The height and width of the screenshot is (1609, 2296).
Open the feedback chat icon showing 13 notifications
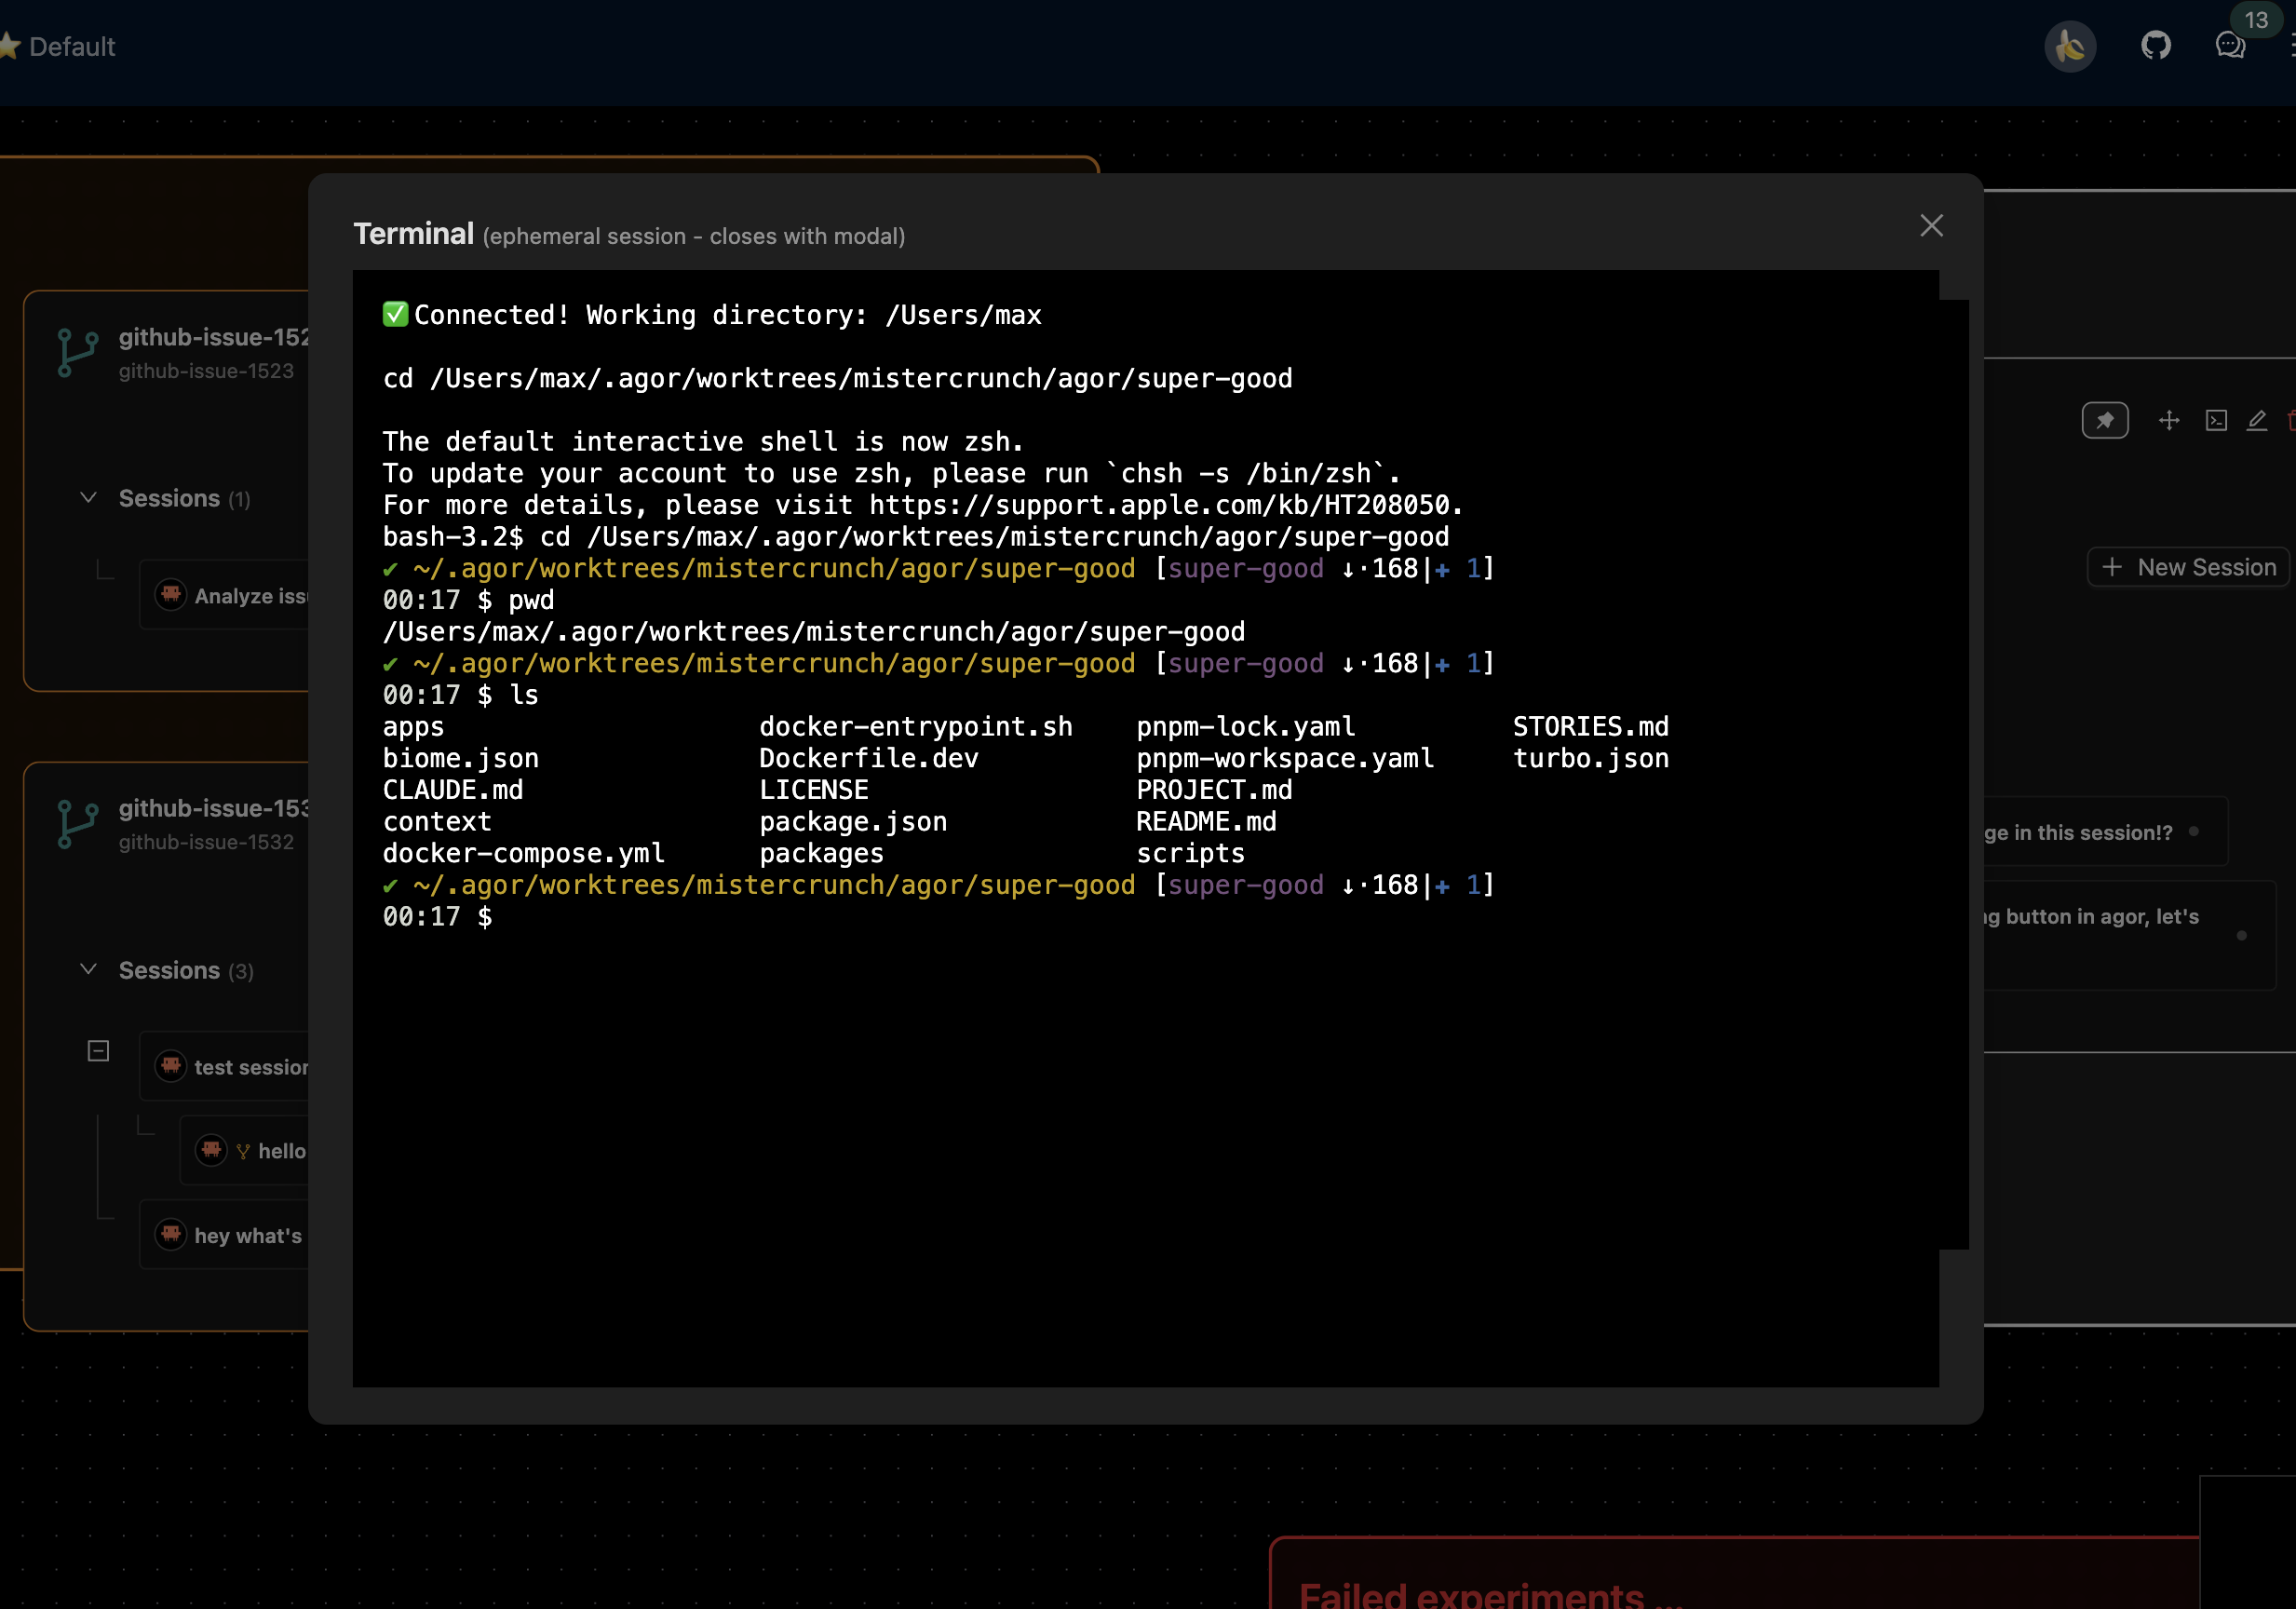click(2230, 46)
